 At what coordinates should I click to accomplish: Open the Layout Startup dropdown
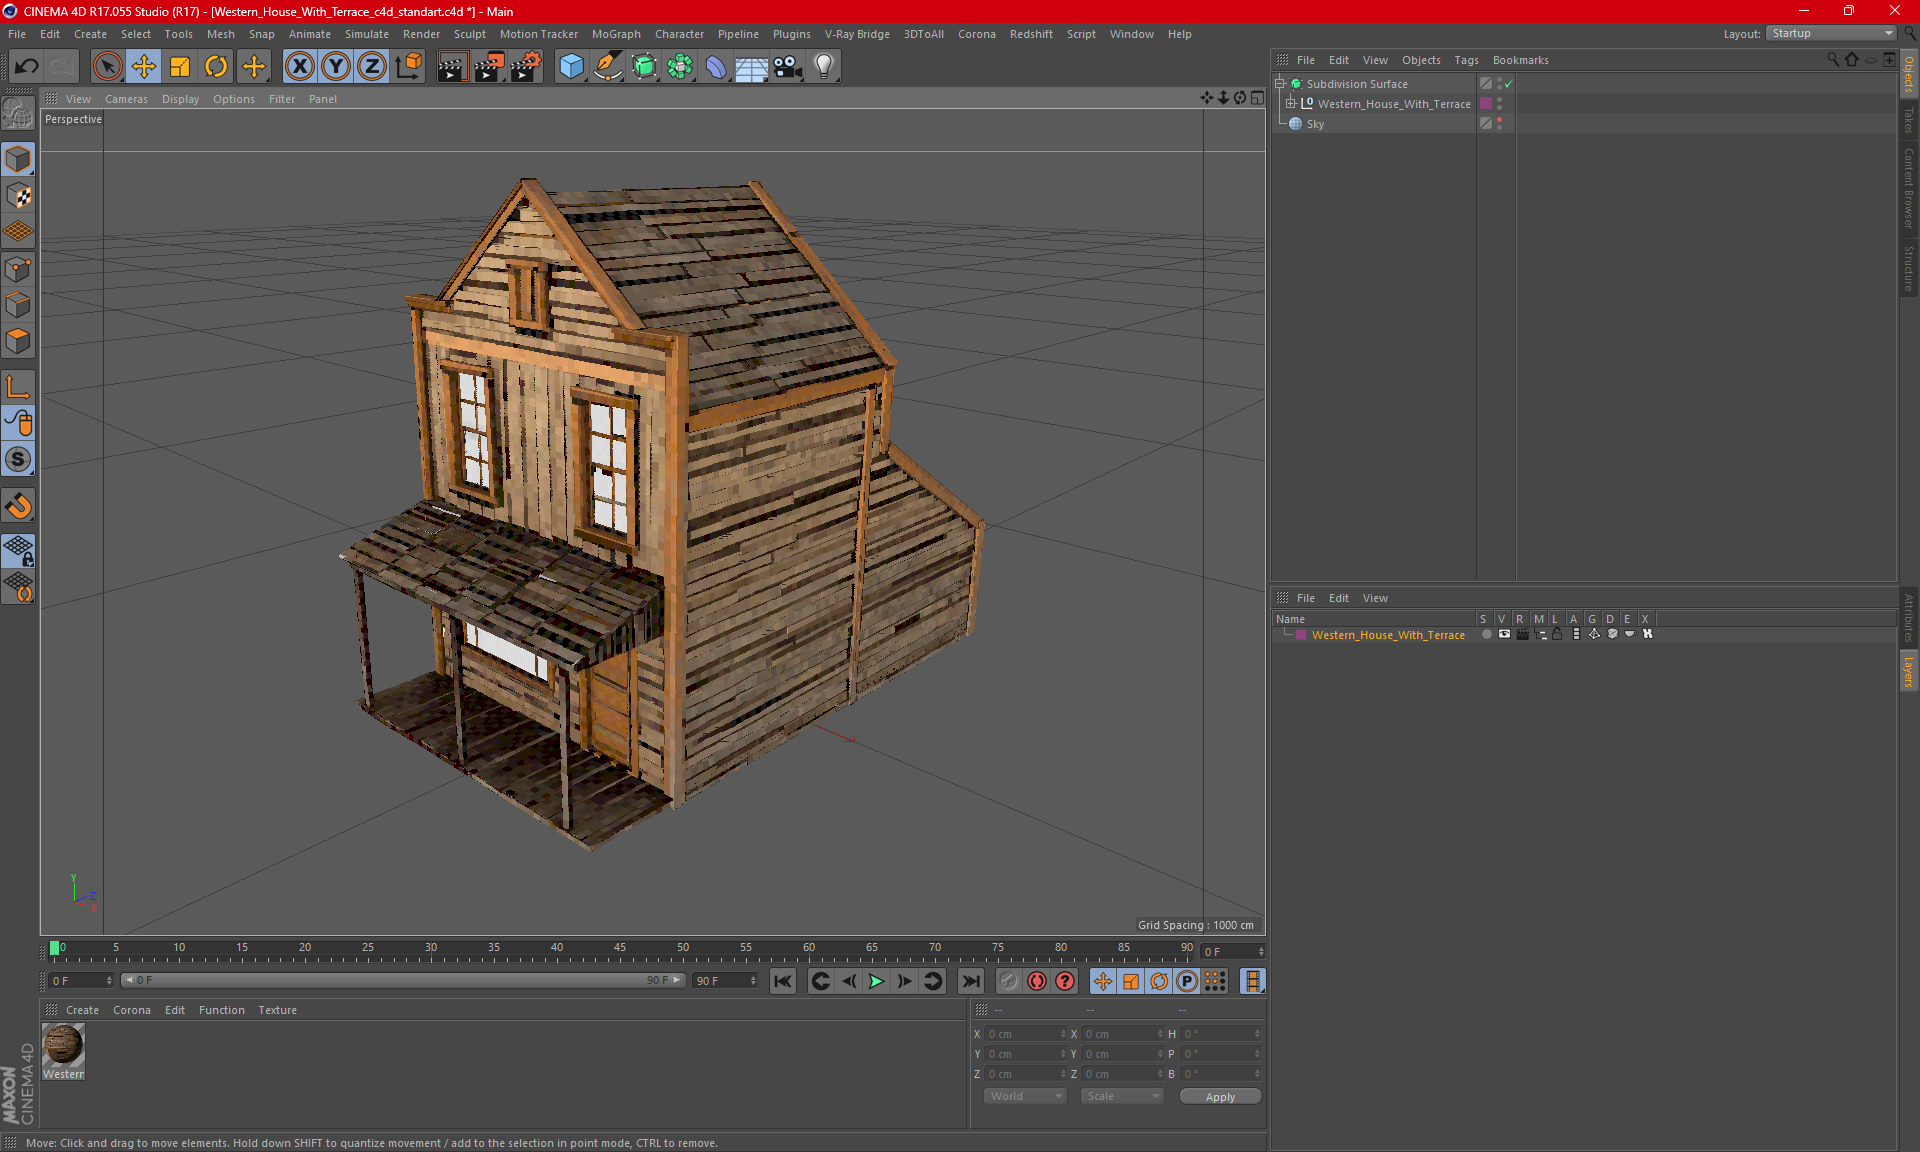(1831, 33)
